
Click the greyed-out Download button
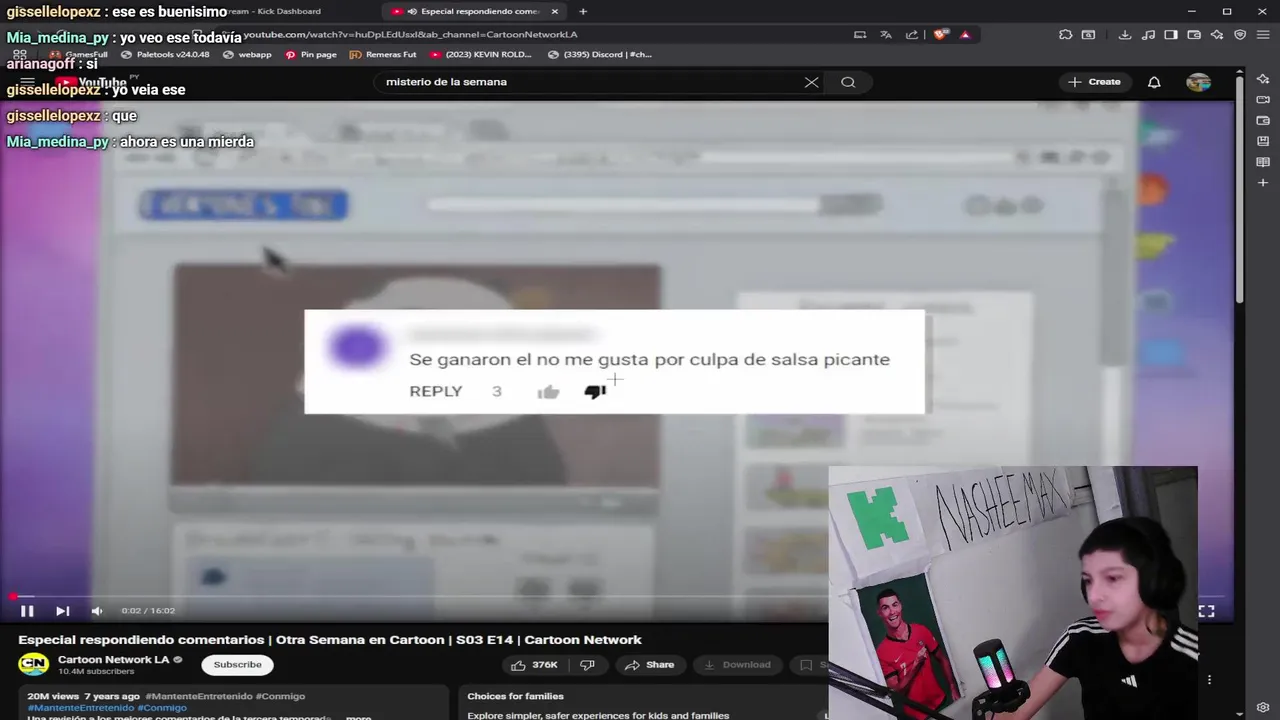737,665
